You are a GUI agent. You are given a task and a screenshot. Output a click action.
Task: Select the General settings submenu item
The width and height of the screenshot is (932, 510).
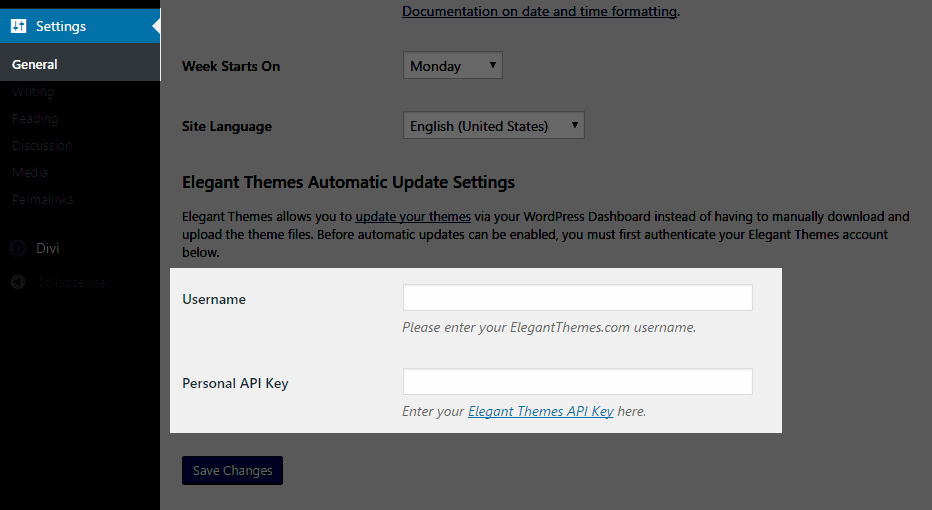[35, 64]
